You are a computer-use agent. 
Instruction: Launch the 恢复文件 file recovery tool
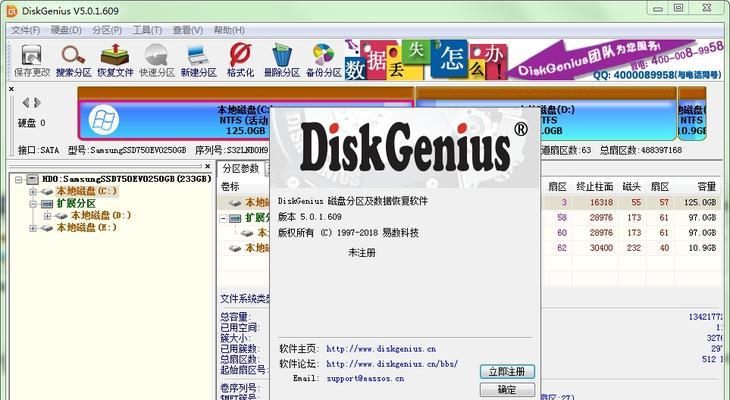[115, 61]
